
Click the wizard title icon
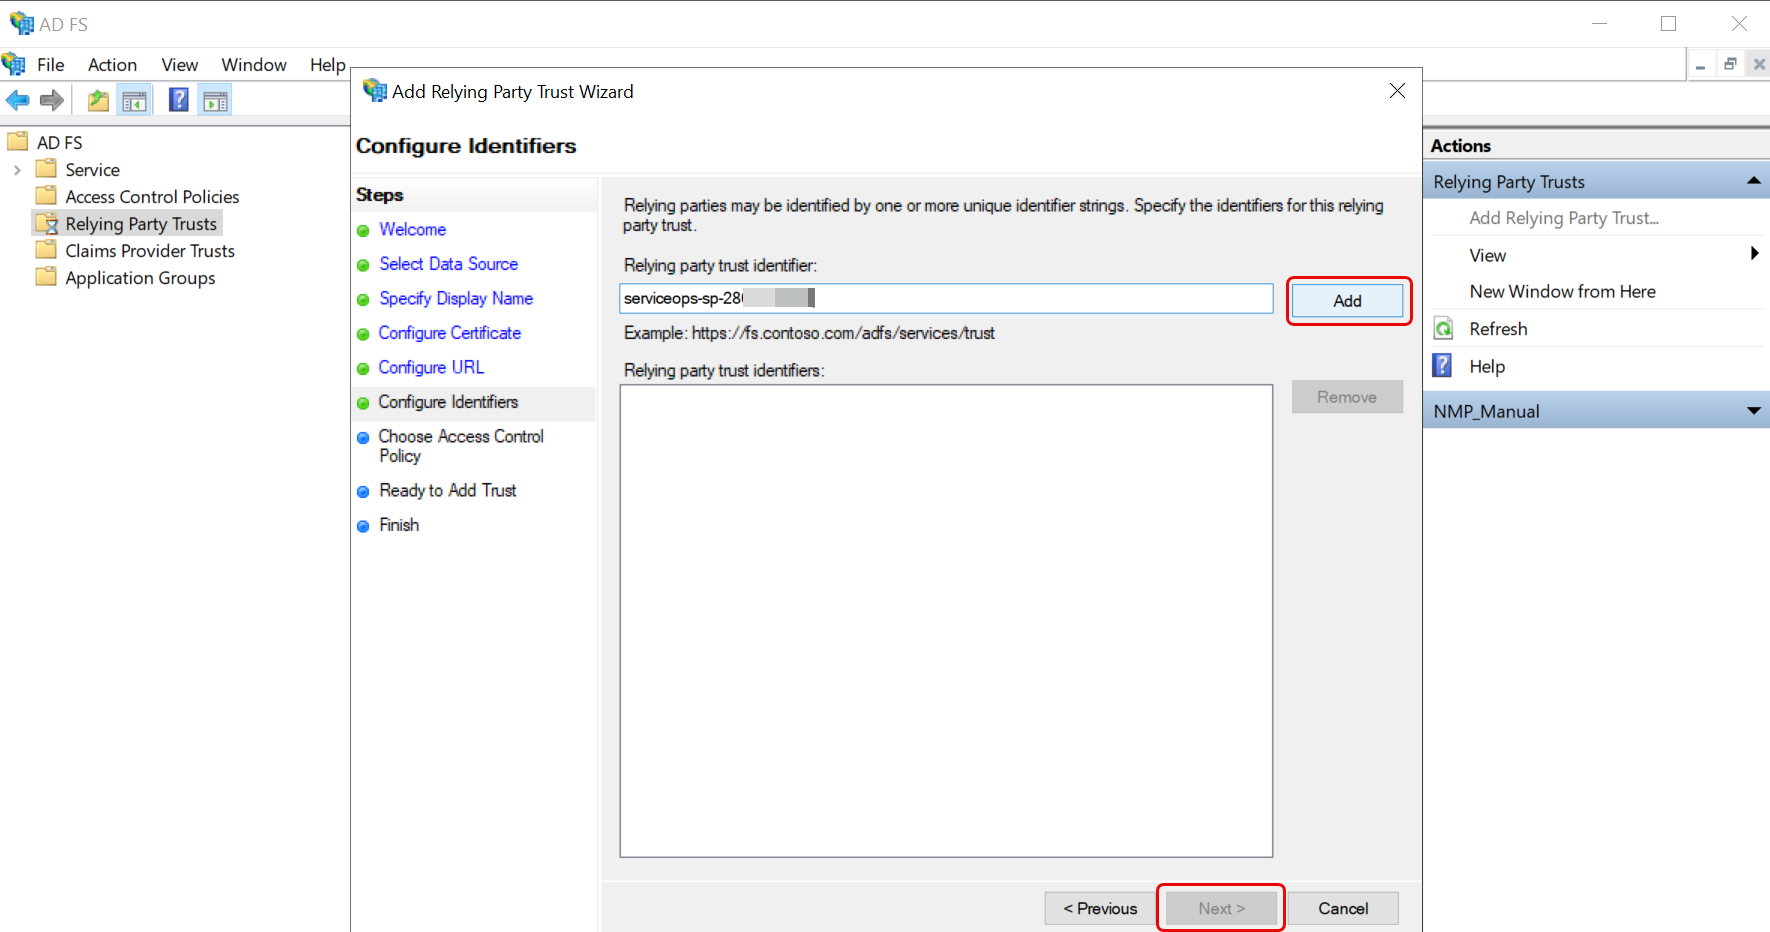(375, 91)
